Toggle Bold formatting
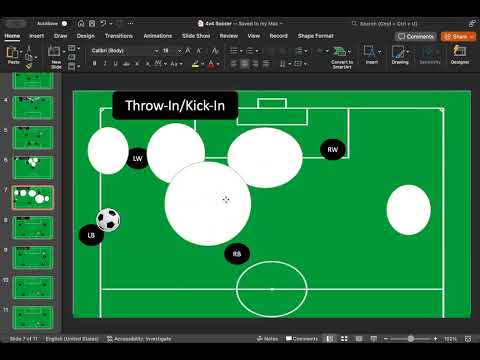The image size is (480, 360). 95,63
